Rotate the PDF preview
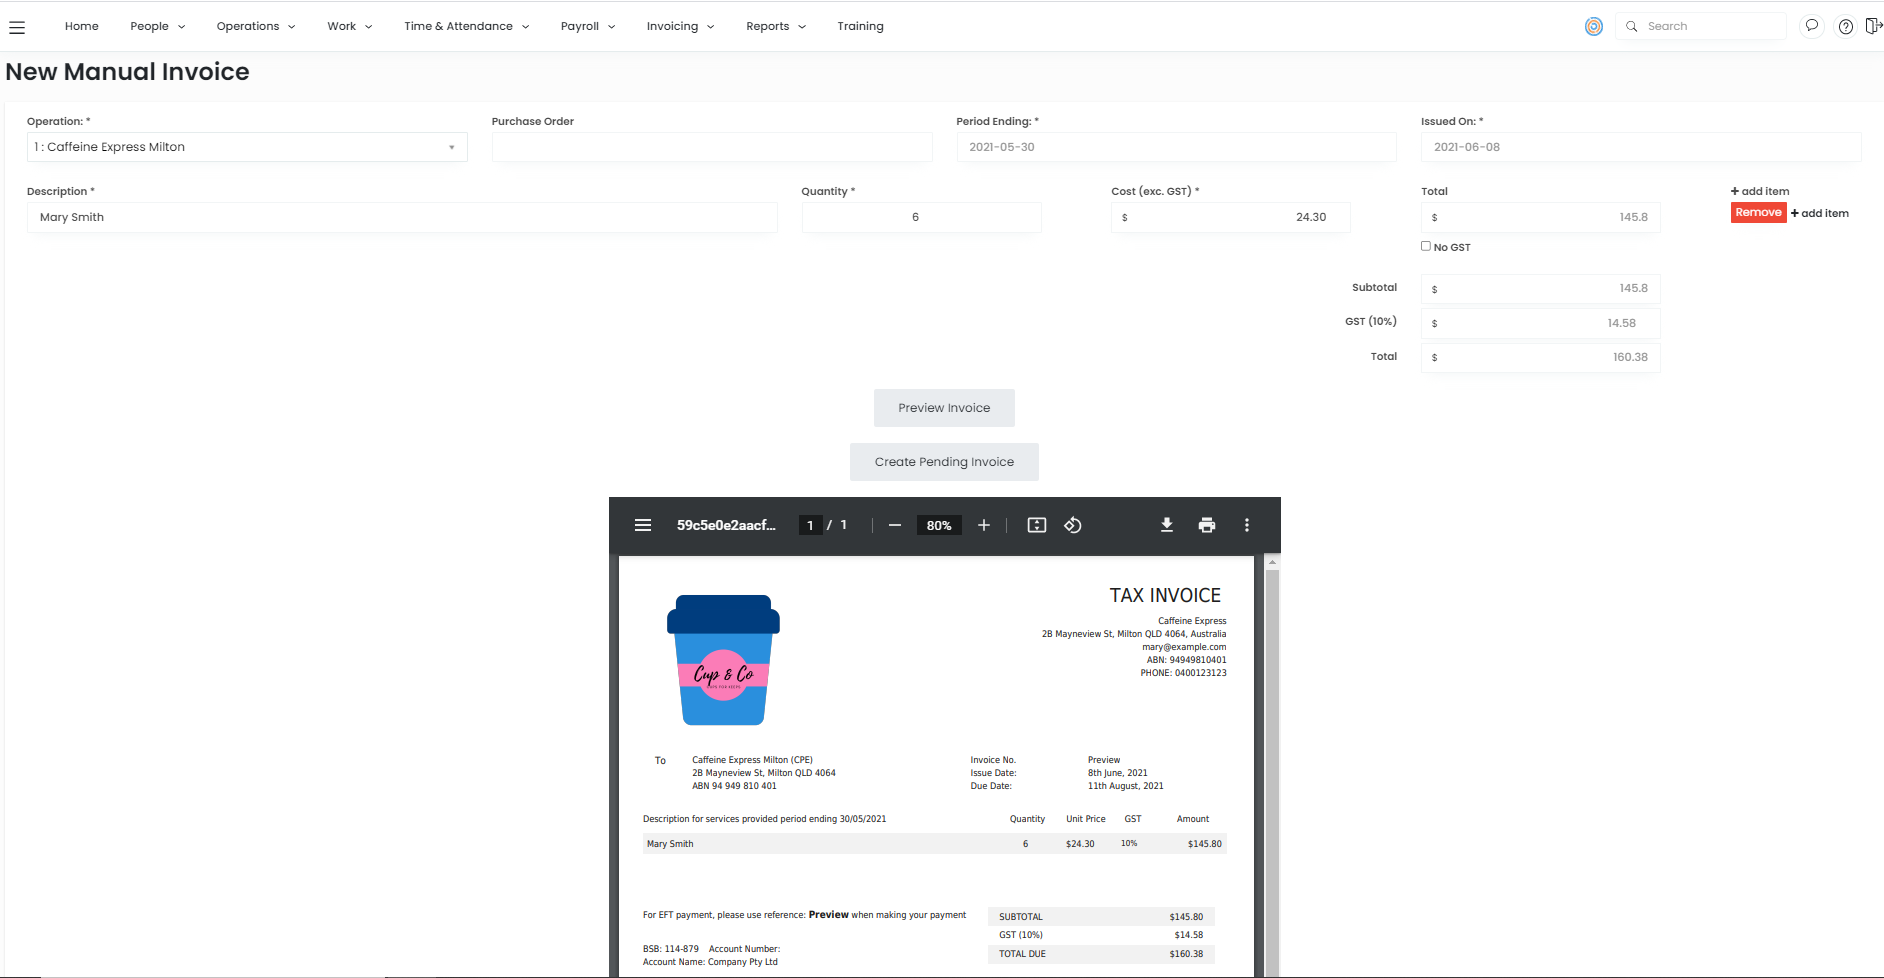The height and width of the screenshot is (978, 1884). 1073,525
